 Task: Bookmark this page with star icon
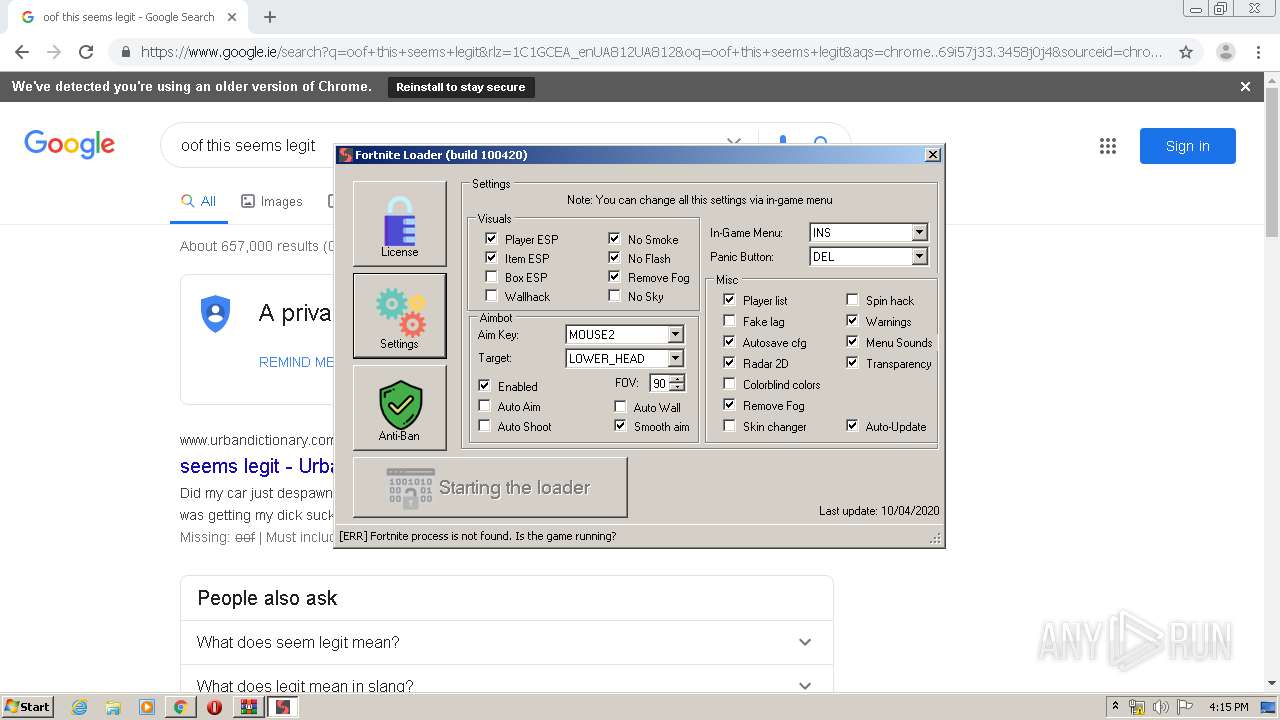[x=1186, y=52]
